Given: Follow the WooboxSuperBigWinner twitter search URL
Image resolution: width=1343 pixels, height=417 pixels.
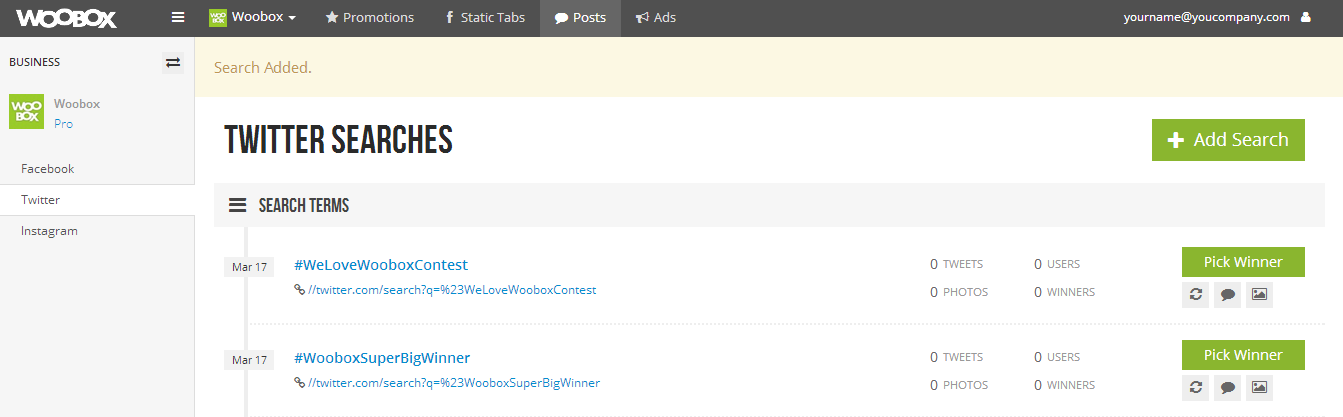Looking at the screenshot, I should [x=454, y=383].
